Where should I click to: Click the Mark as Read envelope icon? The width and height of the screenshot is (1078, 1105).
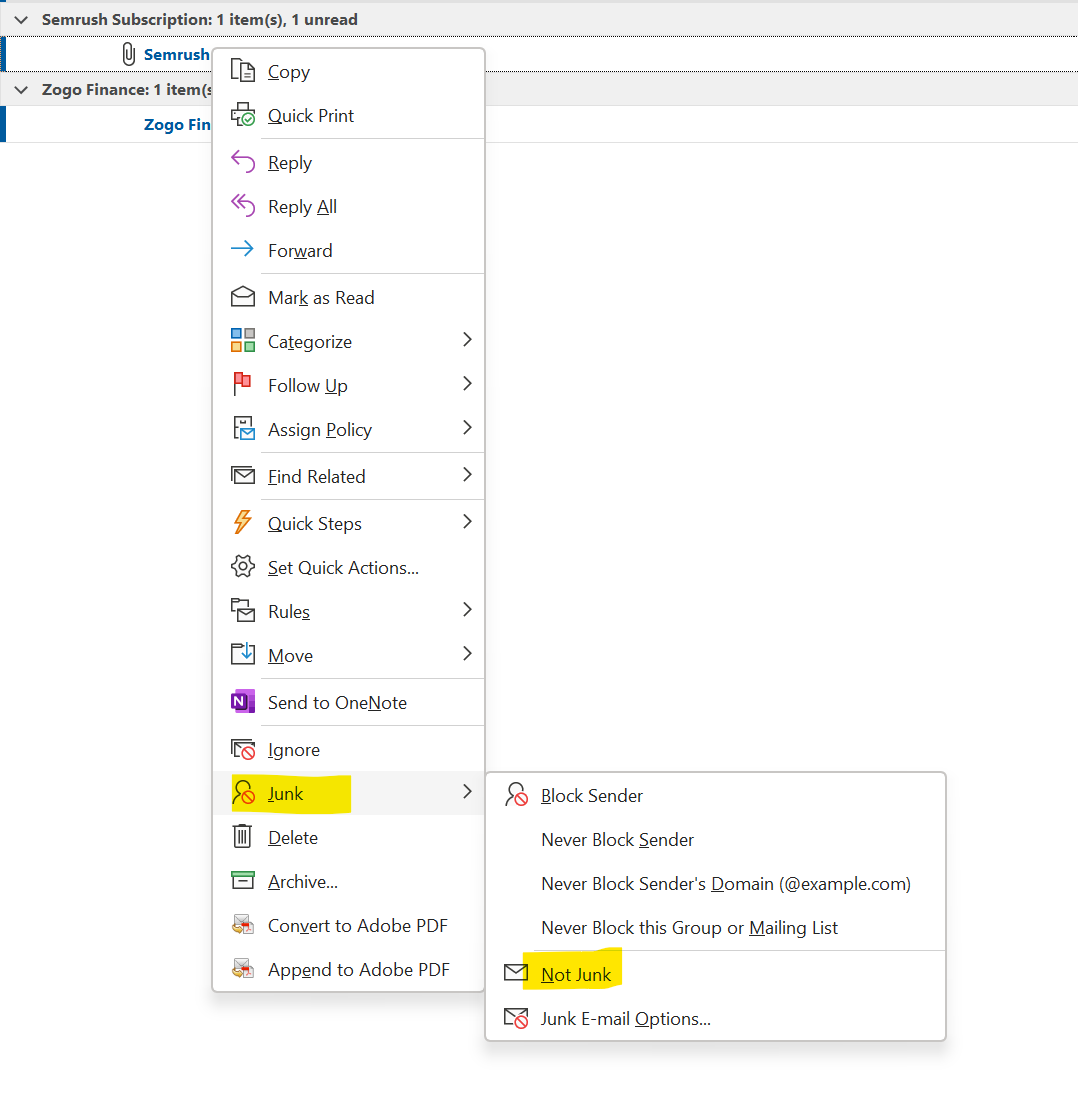242,296
